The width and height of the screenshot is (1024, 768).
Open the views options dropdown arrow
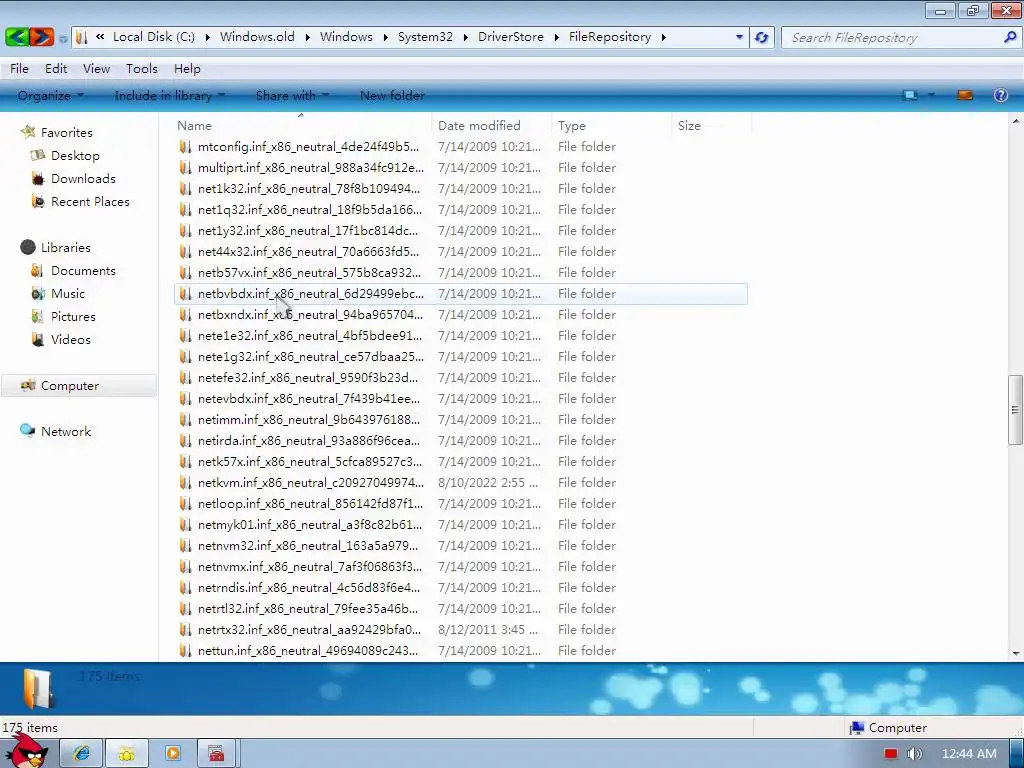point(931,95)
